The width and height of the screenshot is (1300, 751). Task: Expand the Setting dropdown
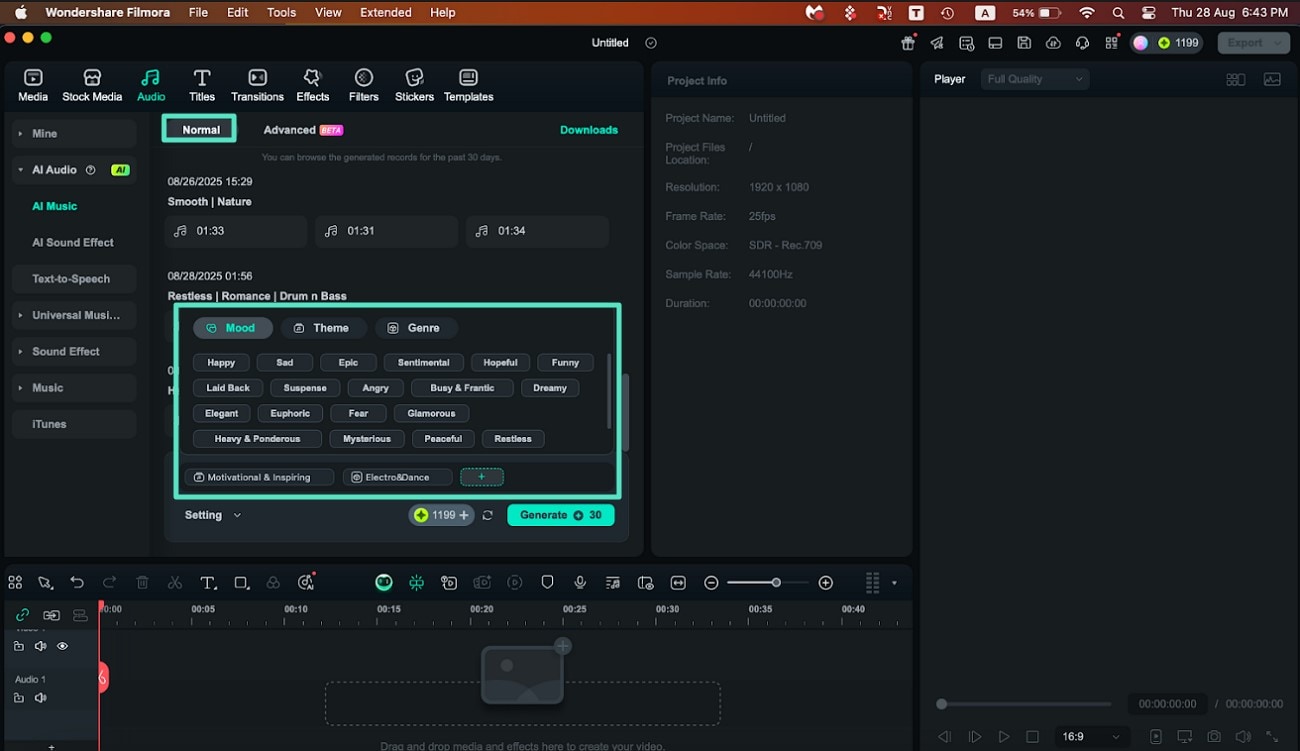pos(213,515)
